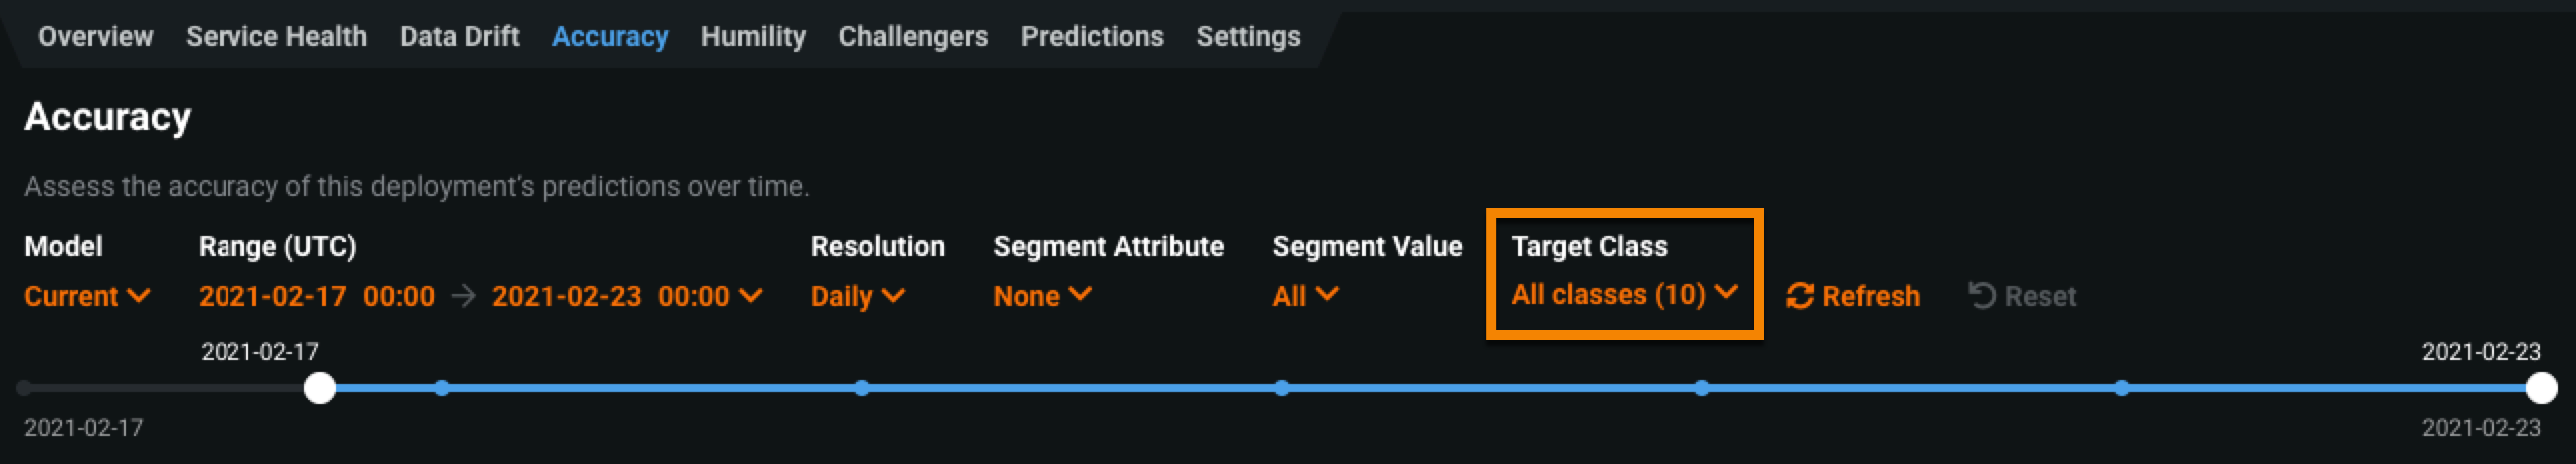Open the Overview tab
2576x464 pixels.
click(95, 37)
